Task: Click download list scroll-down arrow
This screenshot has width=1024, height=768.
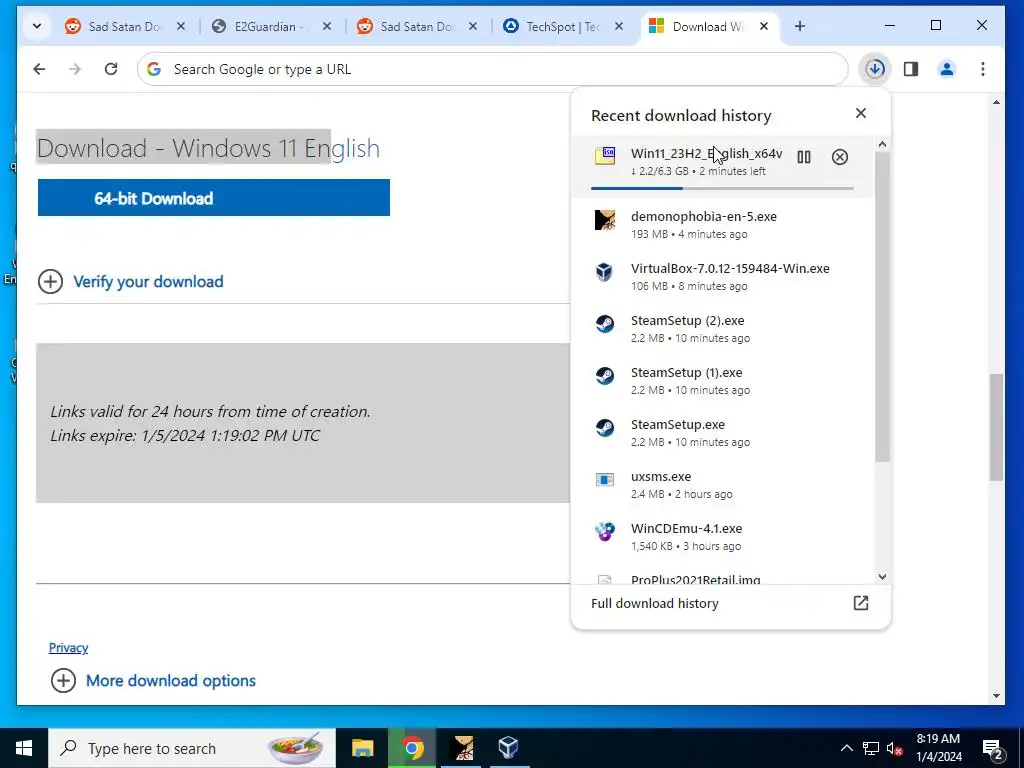Action: pyautogui.click(x=882, y=577)
